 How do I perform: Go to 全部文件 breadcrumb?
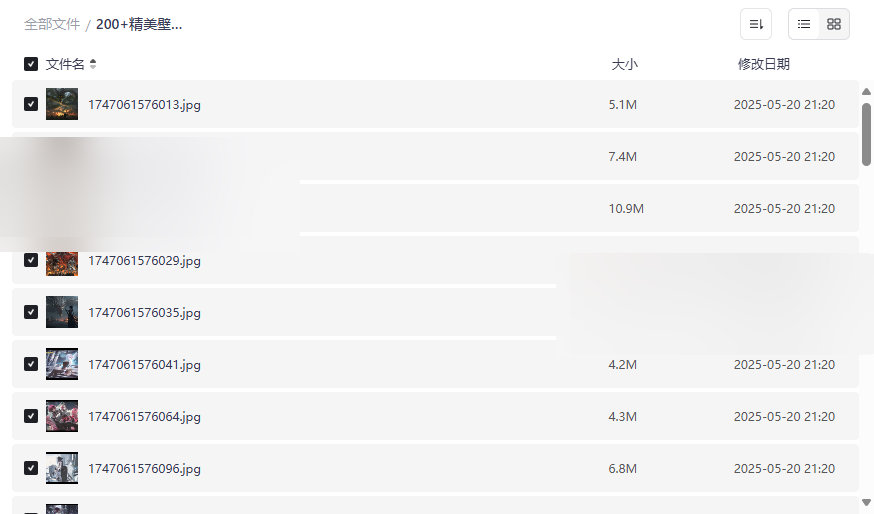[52, 24]
